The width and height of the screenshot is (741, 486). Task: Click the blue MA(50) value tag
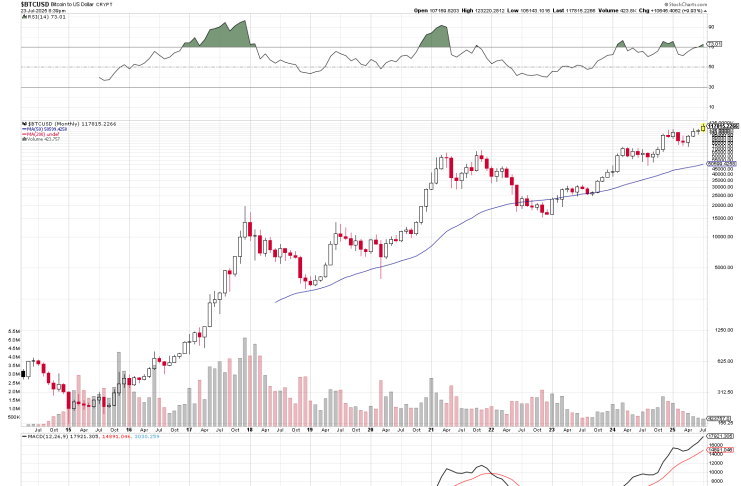721,164
